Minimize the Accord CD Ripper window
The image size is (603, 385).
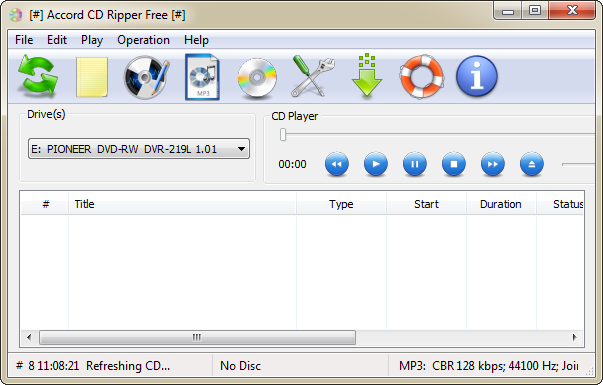tap(508, 10)
